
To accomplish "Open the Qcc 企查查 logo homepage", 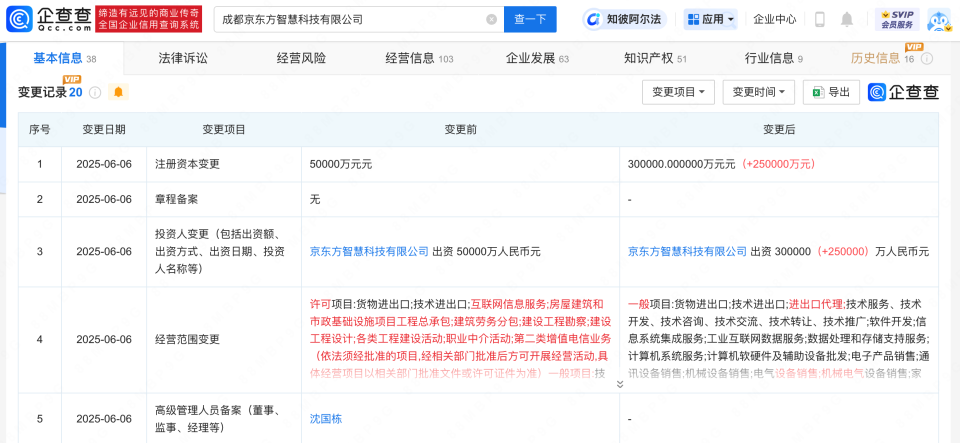I will tap(49, 20).
